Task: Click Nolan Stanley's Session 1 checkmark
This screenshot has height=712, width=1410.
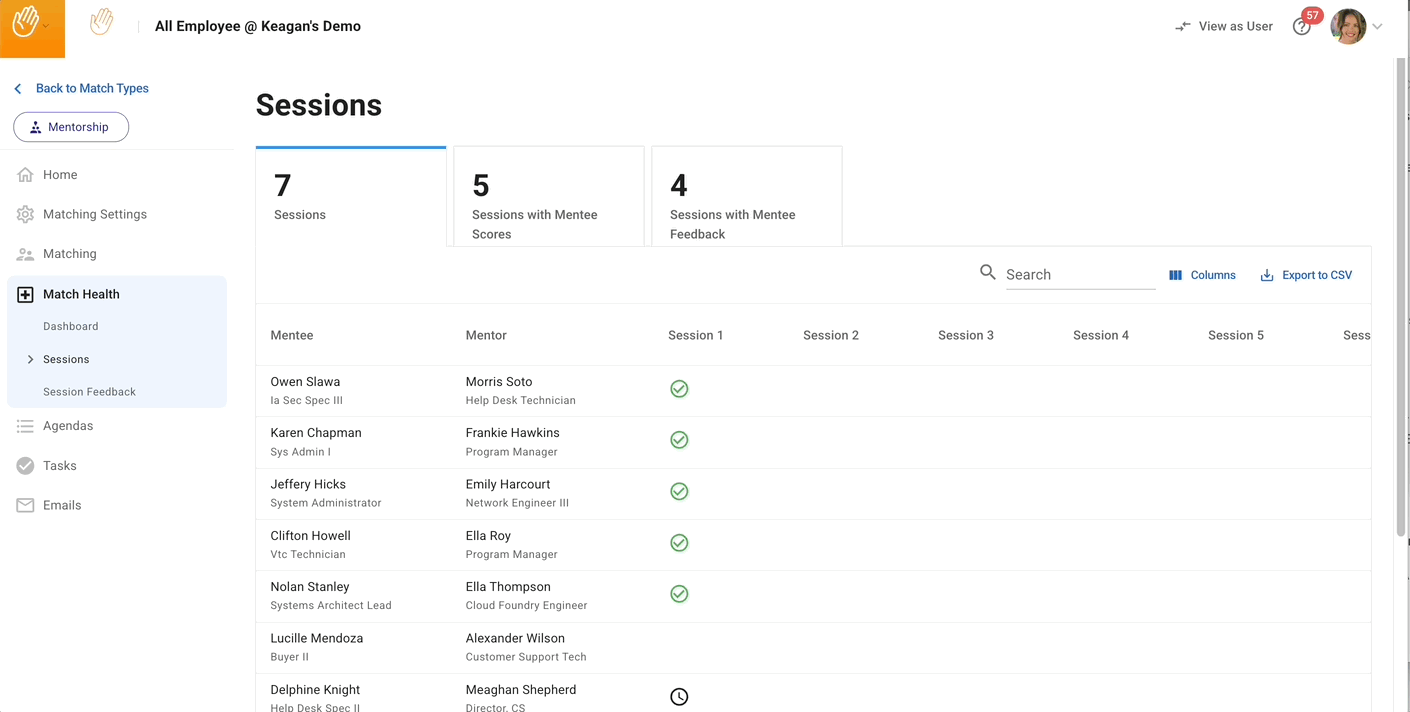Action: (679, 594)
